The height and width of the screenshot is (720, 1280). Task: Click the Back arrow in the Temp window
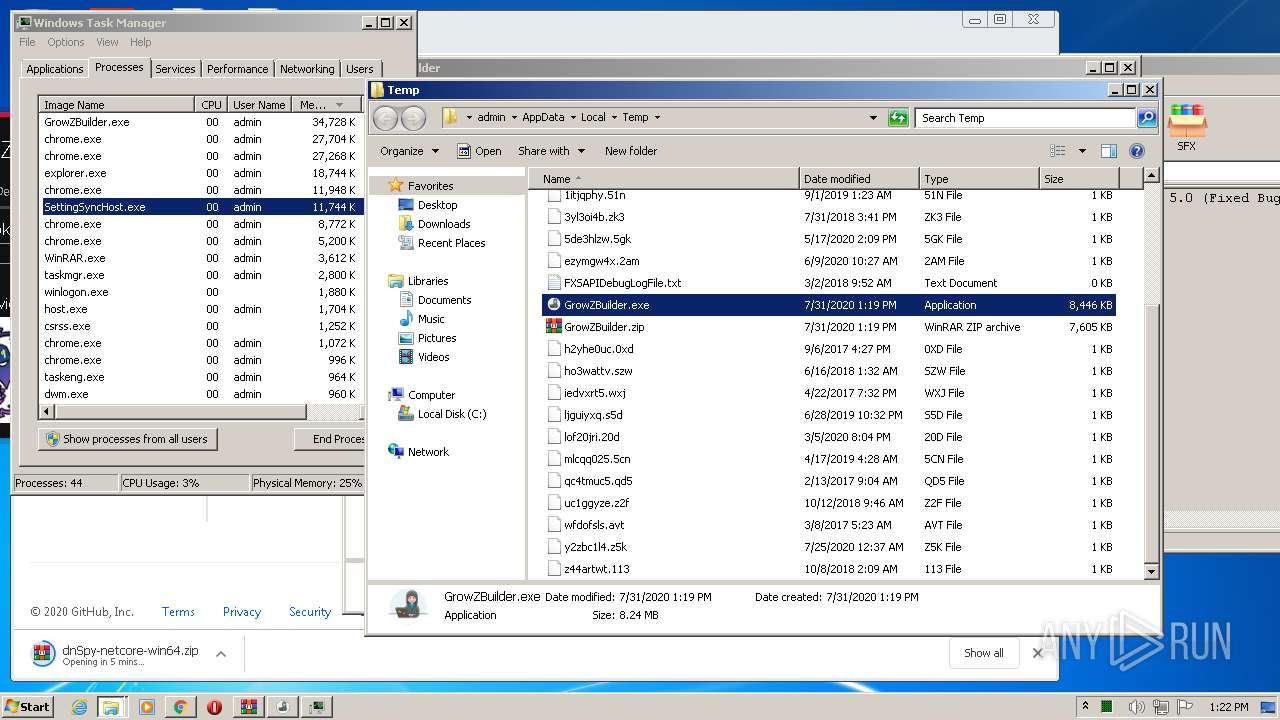click(385, 118)
